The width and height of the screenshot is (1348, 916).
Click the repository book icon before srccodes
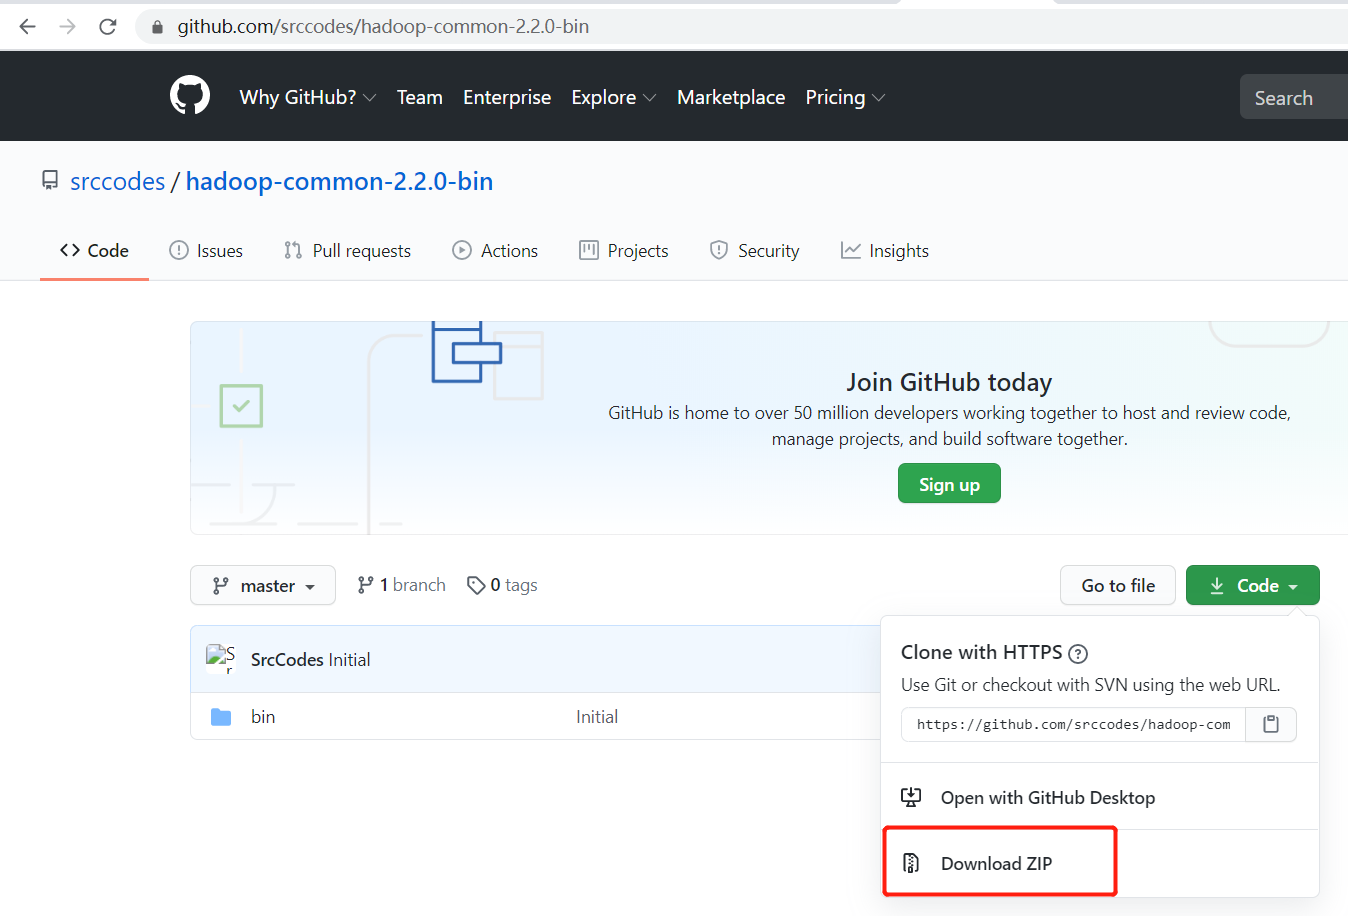tap(50, 180)
